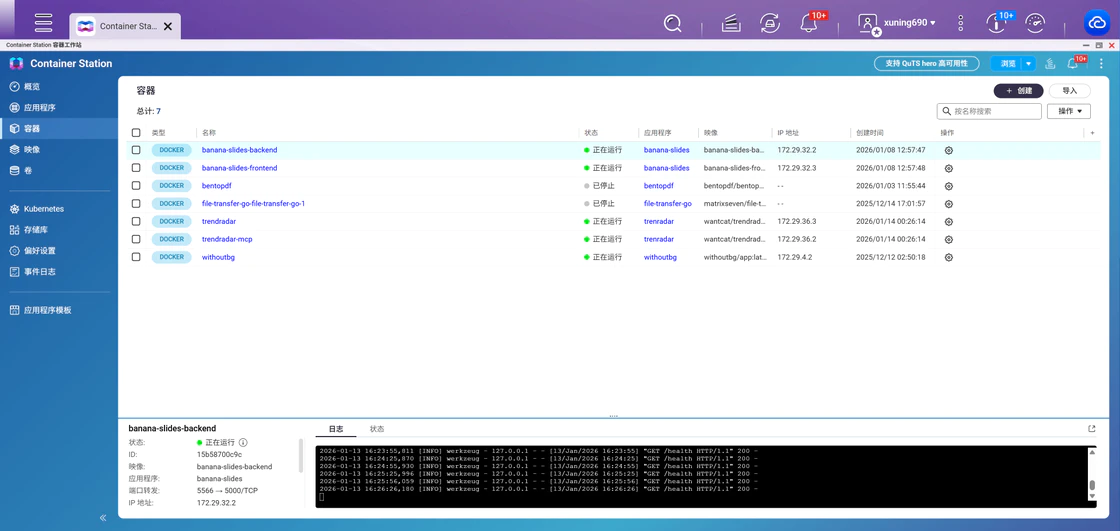Open the bentopdf application link

coord(659,186)
